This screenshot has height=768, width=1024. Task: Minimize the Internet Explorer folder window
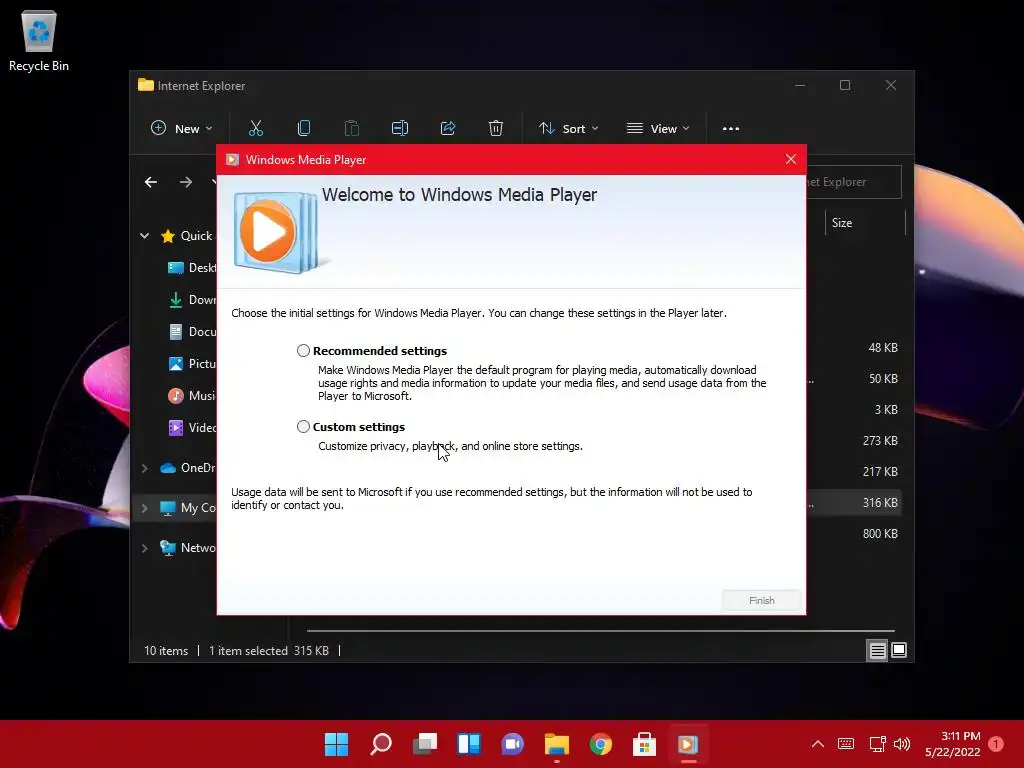(800, 86)
